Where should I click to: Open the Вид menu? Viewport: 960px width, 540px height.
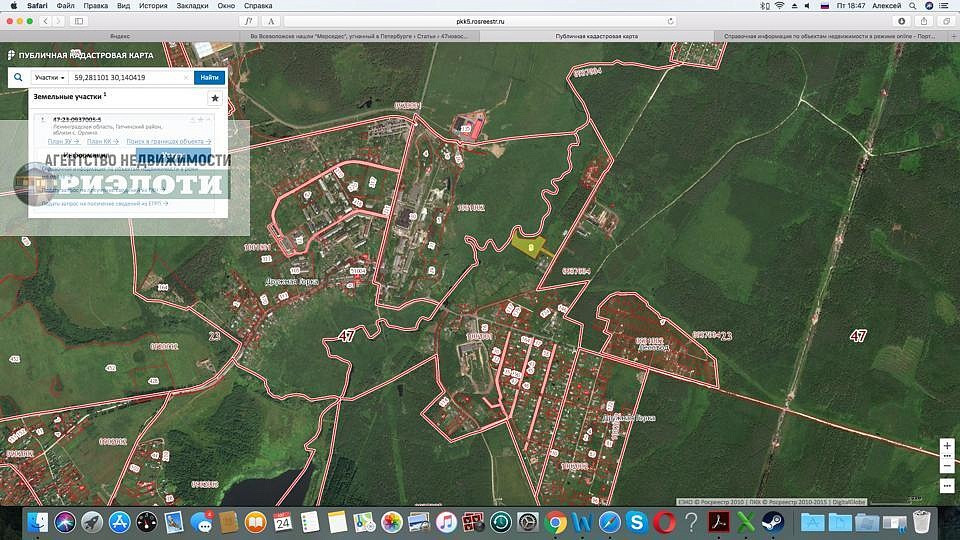(x=123, y=6)
